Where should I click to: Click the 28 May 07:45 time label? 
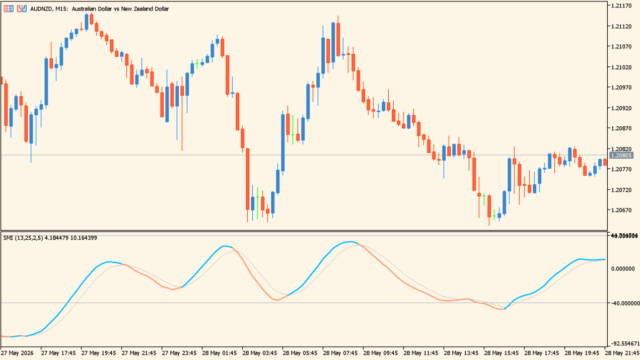tap(340, 353)
